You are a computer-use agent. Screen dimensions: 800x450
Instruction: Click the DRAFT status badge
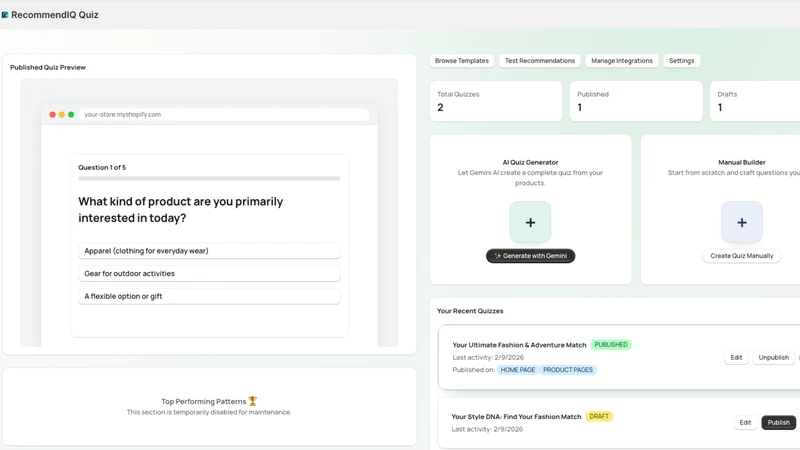[x=599, y=416]
